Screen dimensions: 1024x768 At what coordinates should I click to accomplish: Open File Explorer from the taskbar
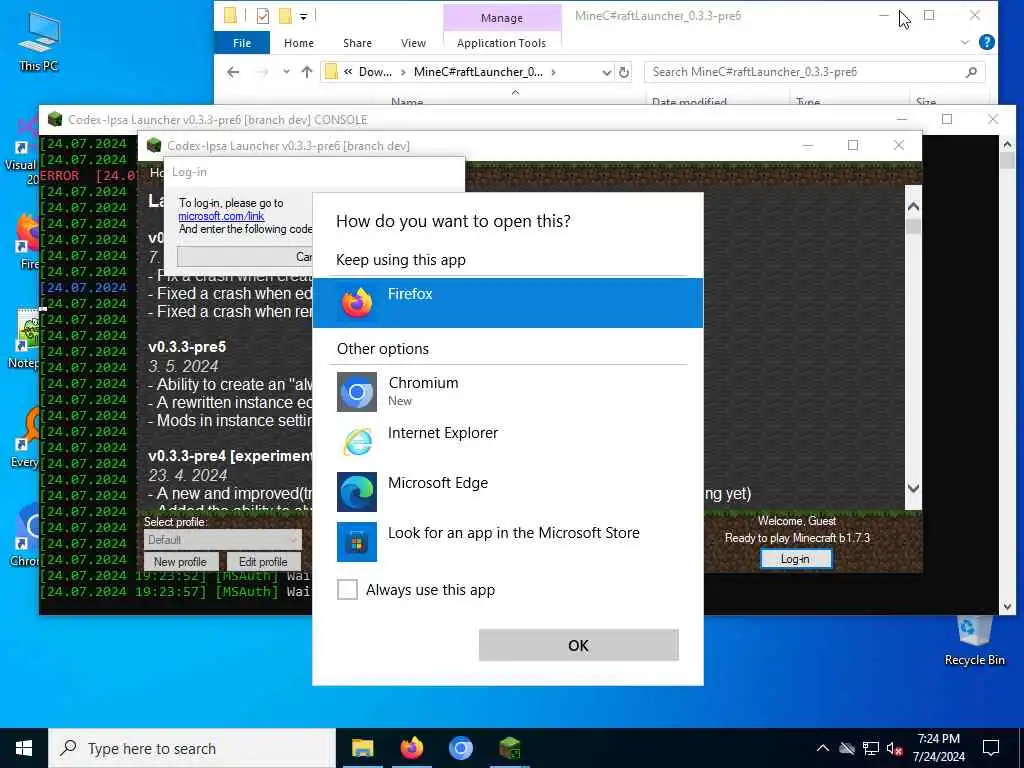(362, 748)
